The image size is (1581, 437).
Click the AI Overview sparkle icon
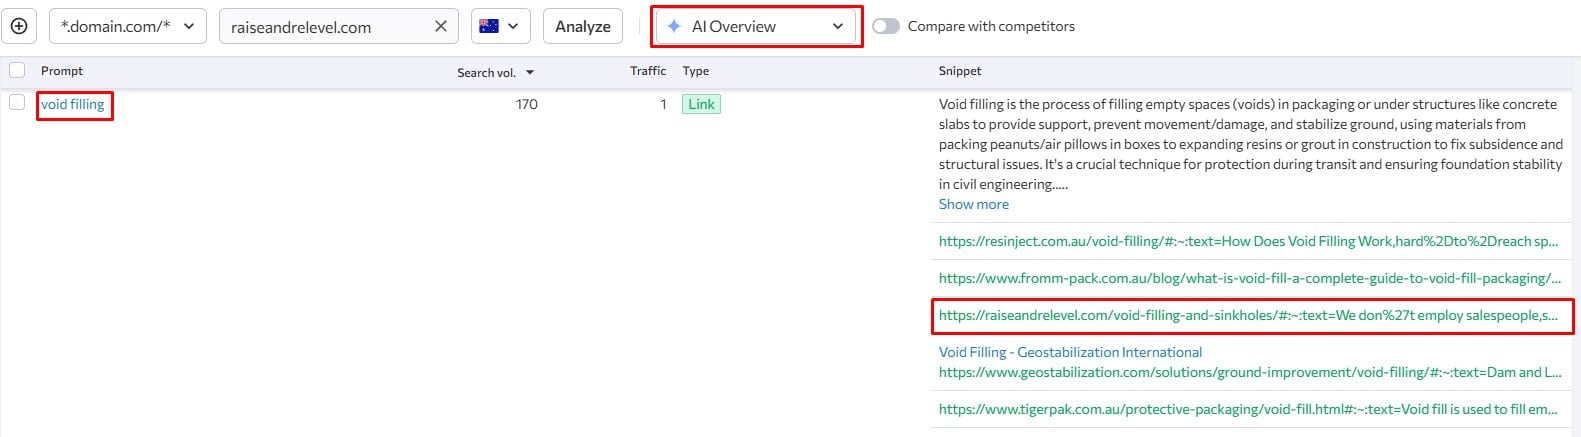[x=674, y=27]
